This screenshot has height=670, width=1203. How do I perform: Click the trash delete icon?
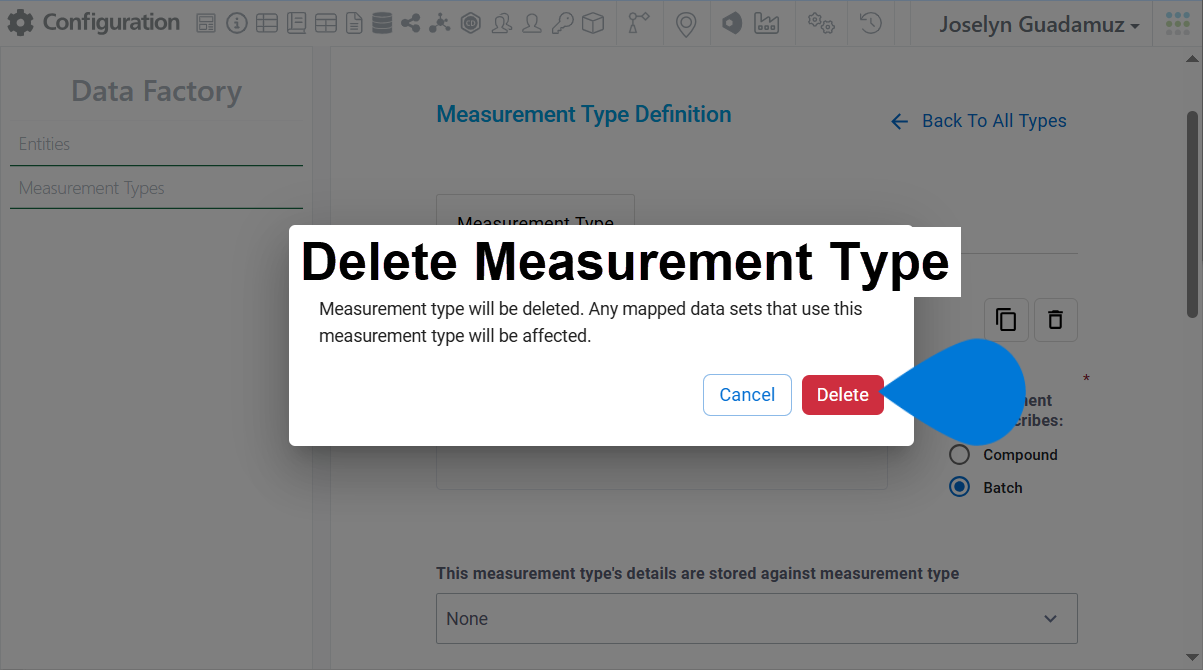pos(1055,320)
